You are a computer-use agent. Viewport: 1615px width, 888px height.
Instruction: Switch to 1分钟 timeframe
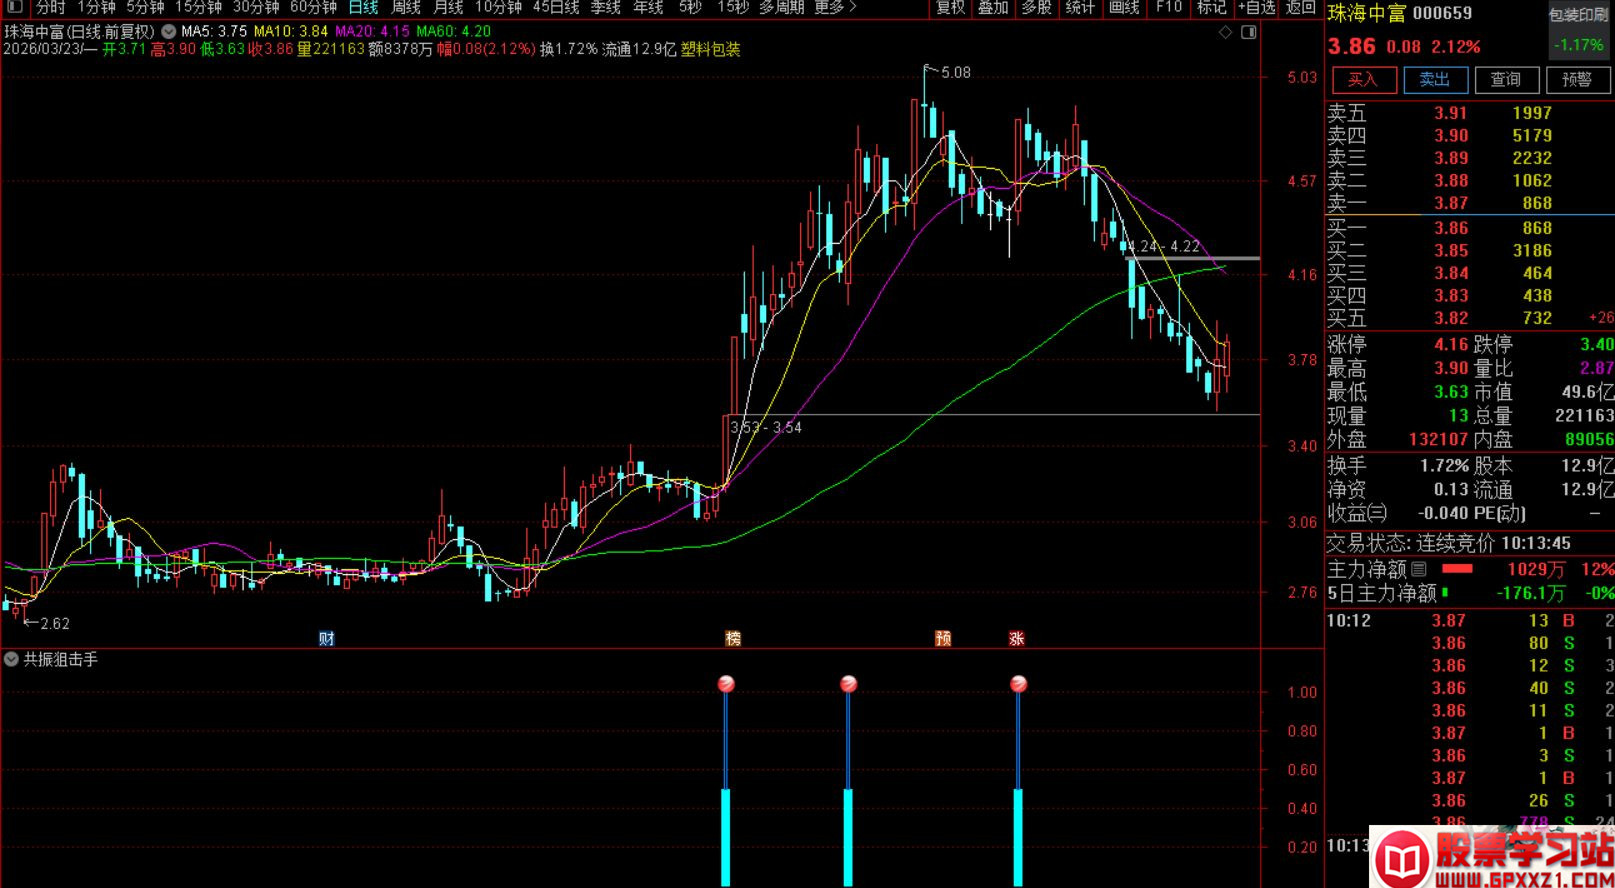96,7
